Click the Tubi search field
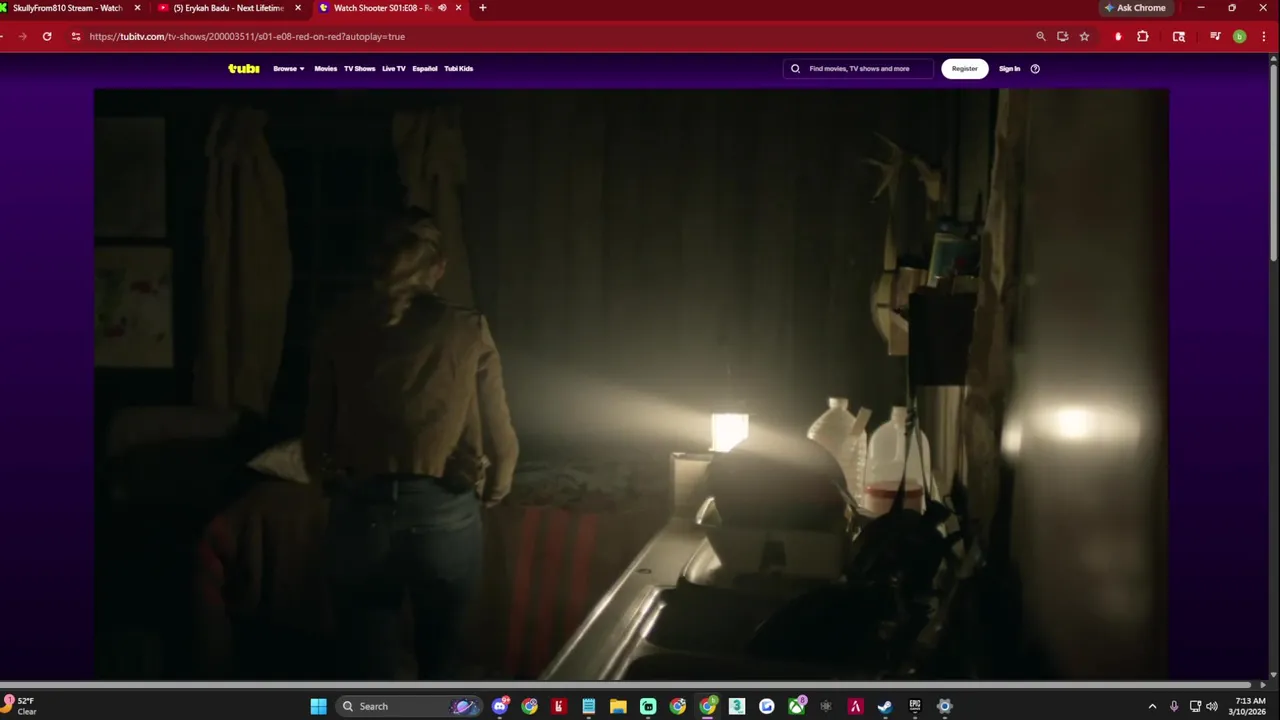The width and height of the screenshot is (1280, 720). [858, 69]
